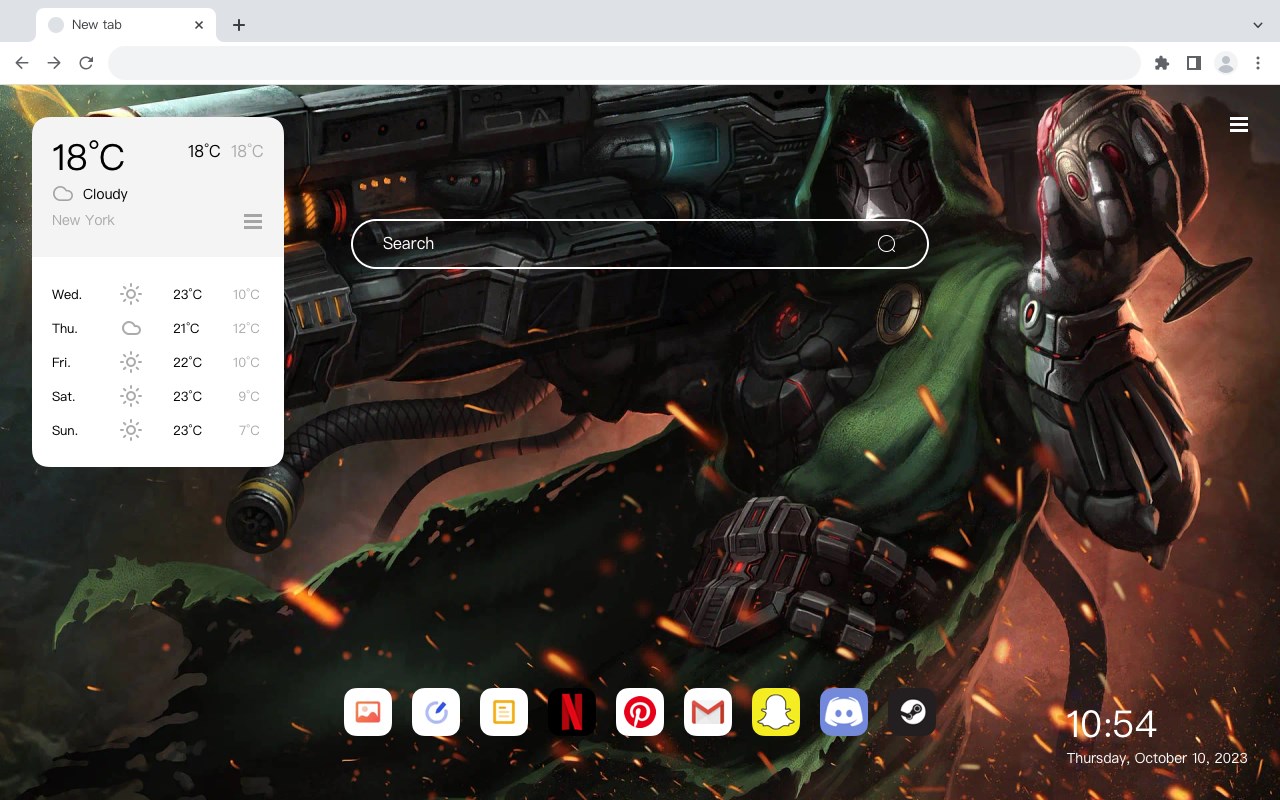
Task: Click the Friday sunny forecast icon
Action: pyautogui.click(x=131, y=362)
